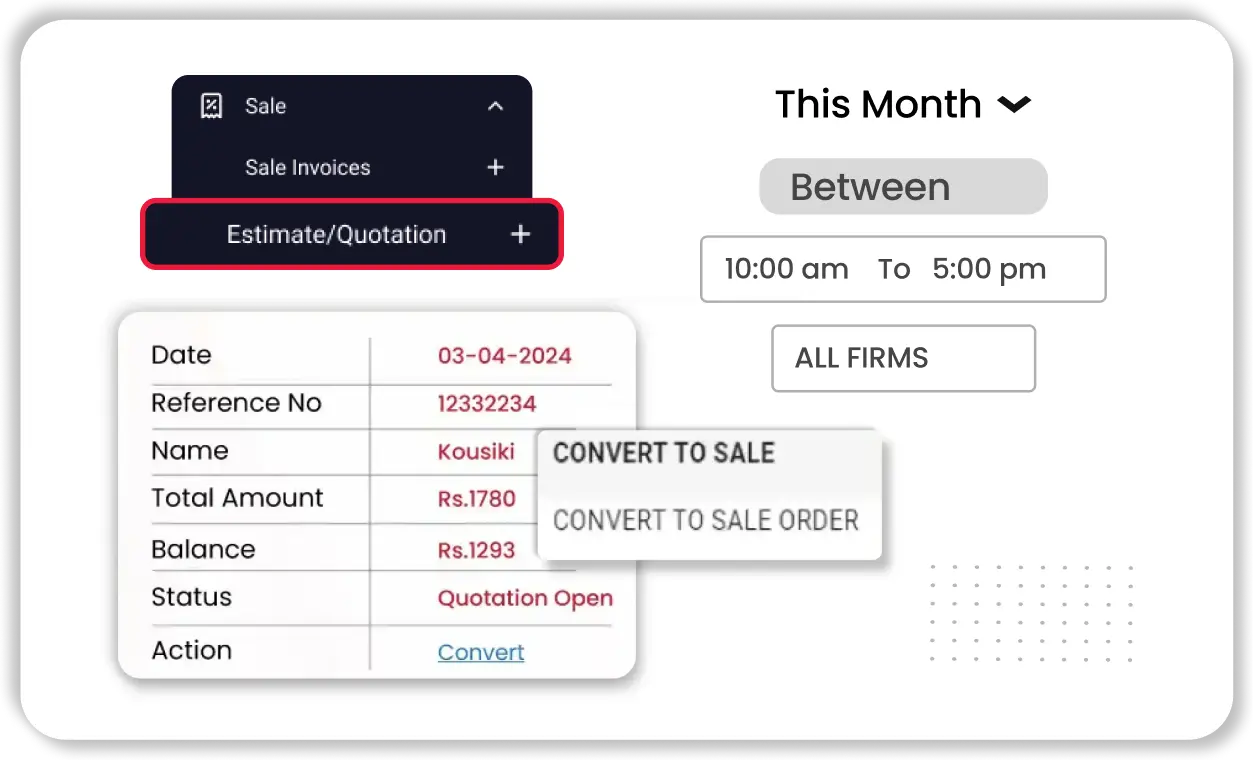Click the customer name Kousiki
The height and width of the screenshot is (760, 1253).
pyautogui.click(x=476, y=452)
